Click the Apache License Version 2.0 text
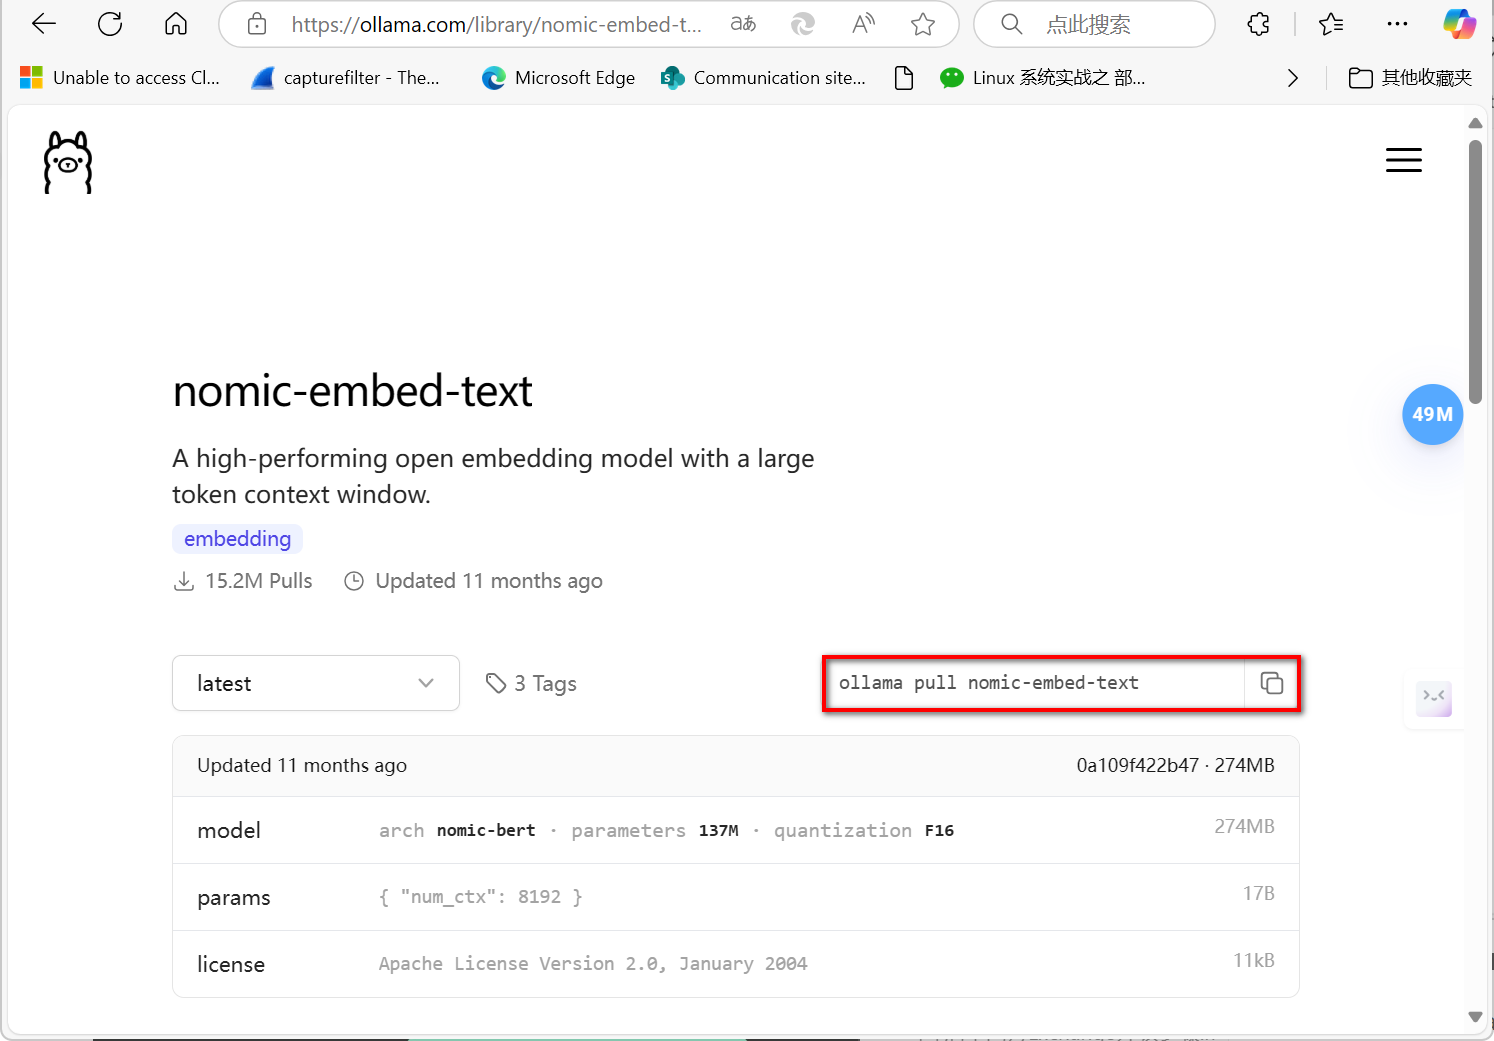1494x1041 pixels. (x=593, y=964)
